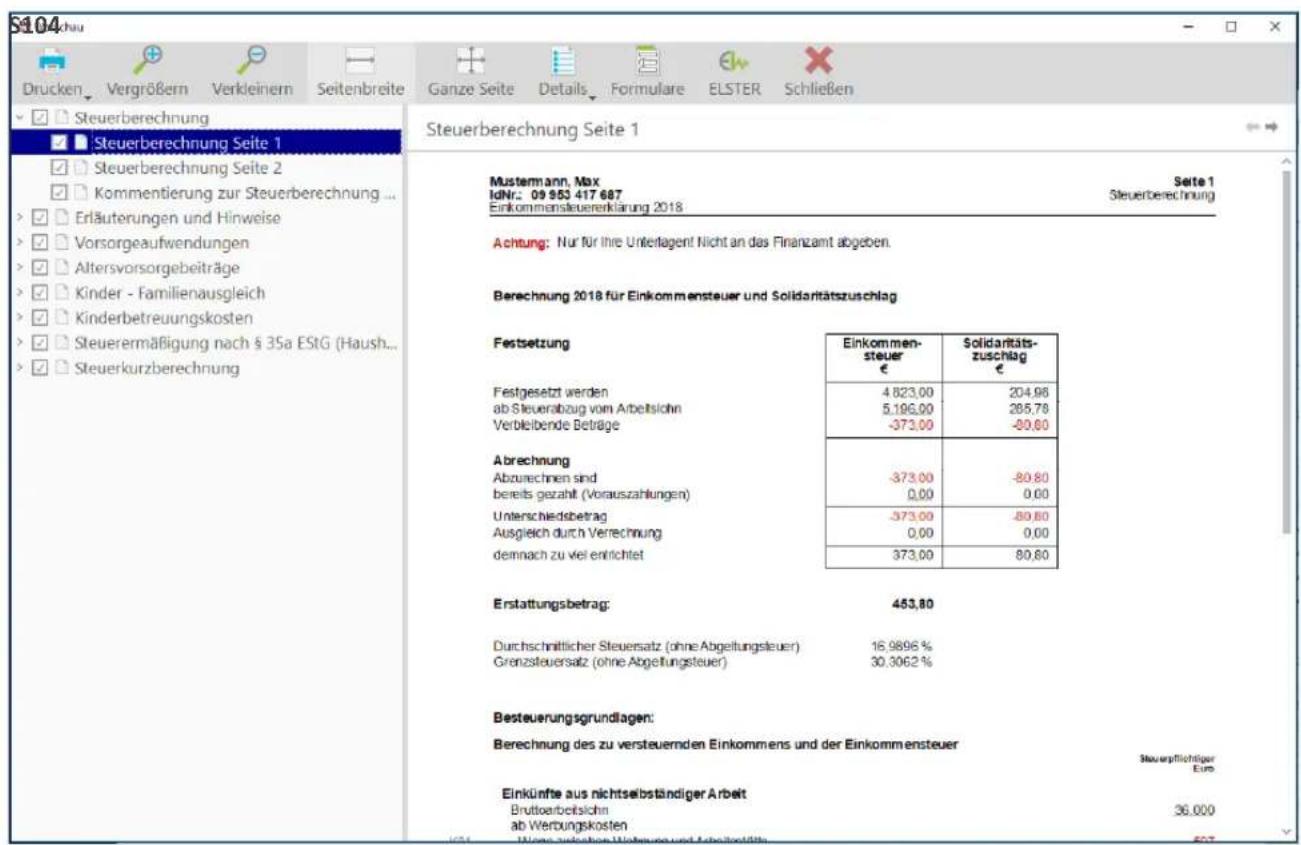Click the Erstattungsbetrag value 453,80
The width and height of the screenshot is (1301, 845).
click(x=913, y=604)
